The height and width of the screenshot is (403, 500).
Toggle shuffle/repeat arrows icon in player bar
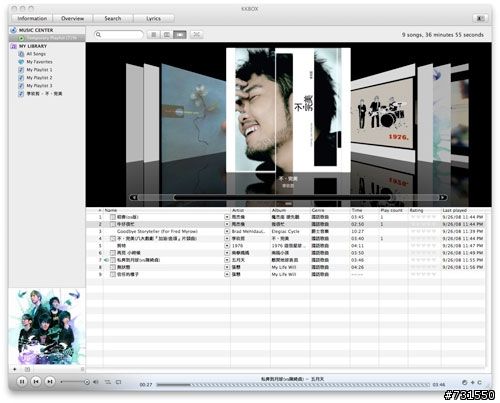pyautogui.click(x=108, y=382)
